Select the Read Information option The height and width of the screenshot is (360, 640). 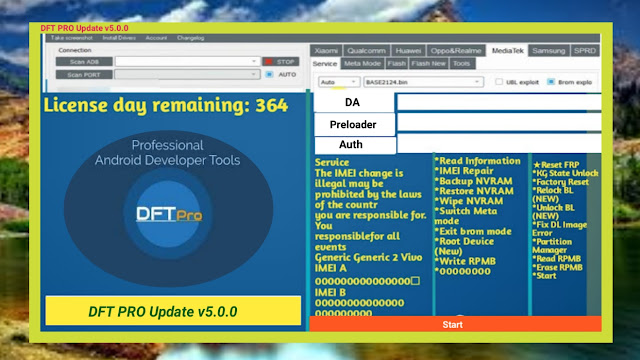coord(478,161)
